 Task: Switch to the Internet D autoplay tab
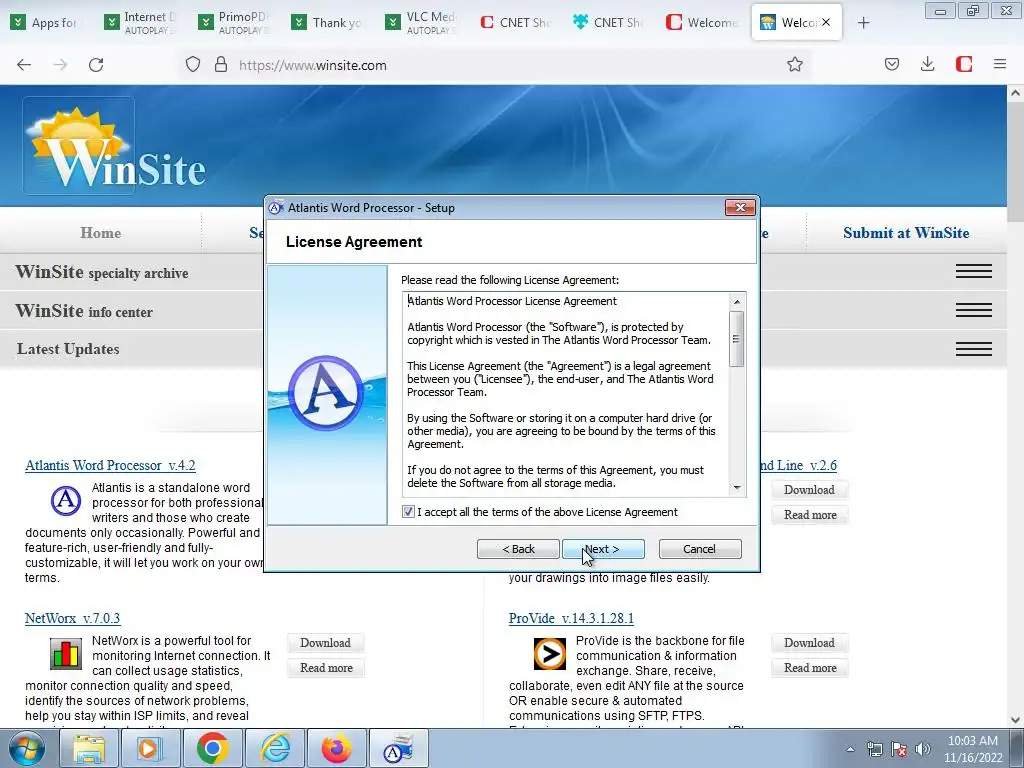coord(140,23)
